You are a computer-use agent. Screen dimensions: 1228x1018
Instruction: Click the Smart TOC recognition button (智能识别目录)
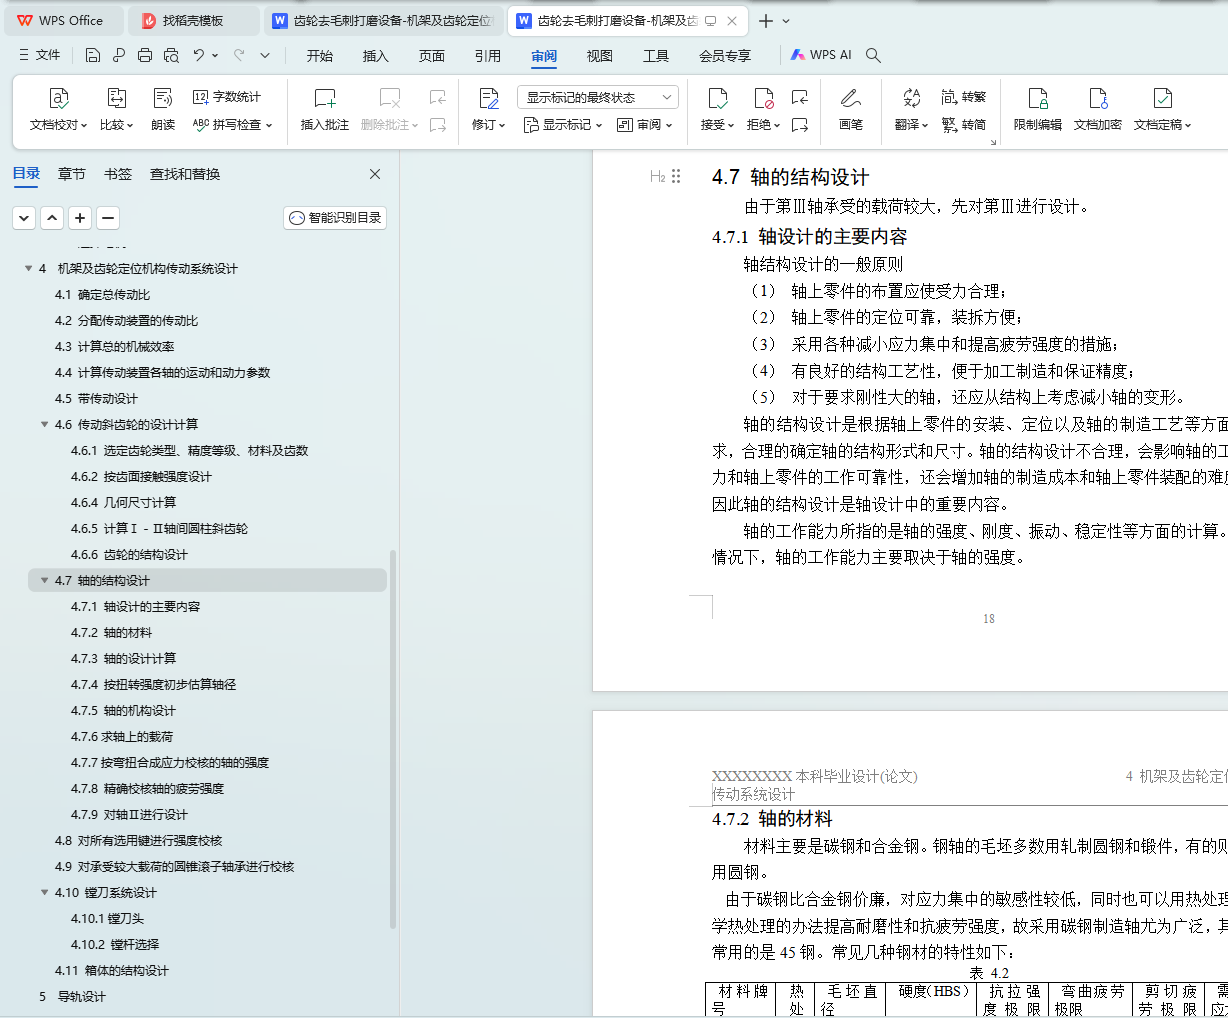(335, 218)
